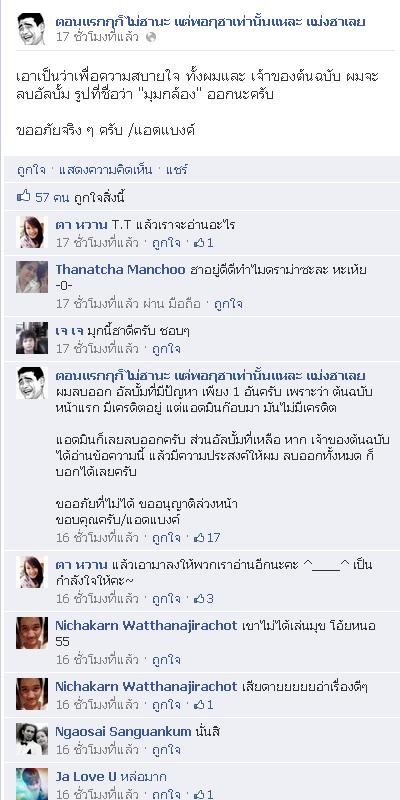Click the globe privacy icon beside the post time
The height and width of the screenshot is (800, 400).
click(151, 37)
